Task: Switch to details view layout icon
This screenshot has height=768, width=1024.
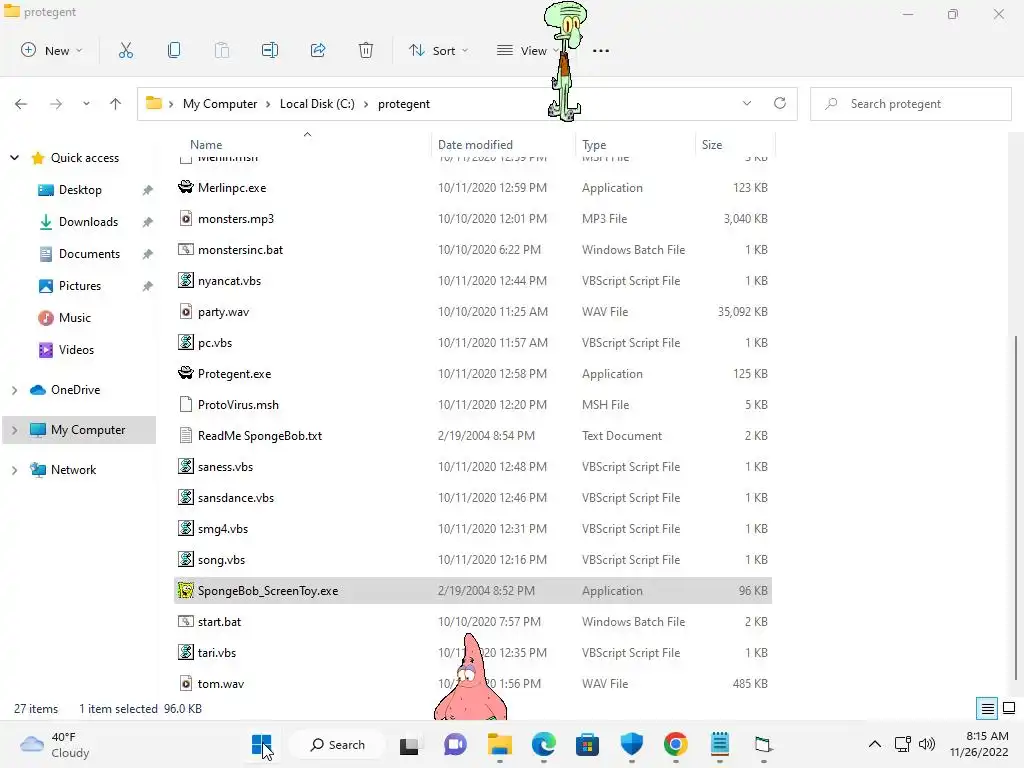Action: point(987,709)
